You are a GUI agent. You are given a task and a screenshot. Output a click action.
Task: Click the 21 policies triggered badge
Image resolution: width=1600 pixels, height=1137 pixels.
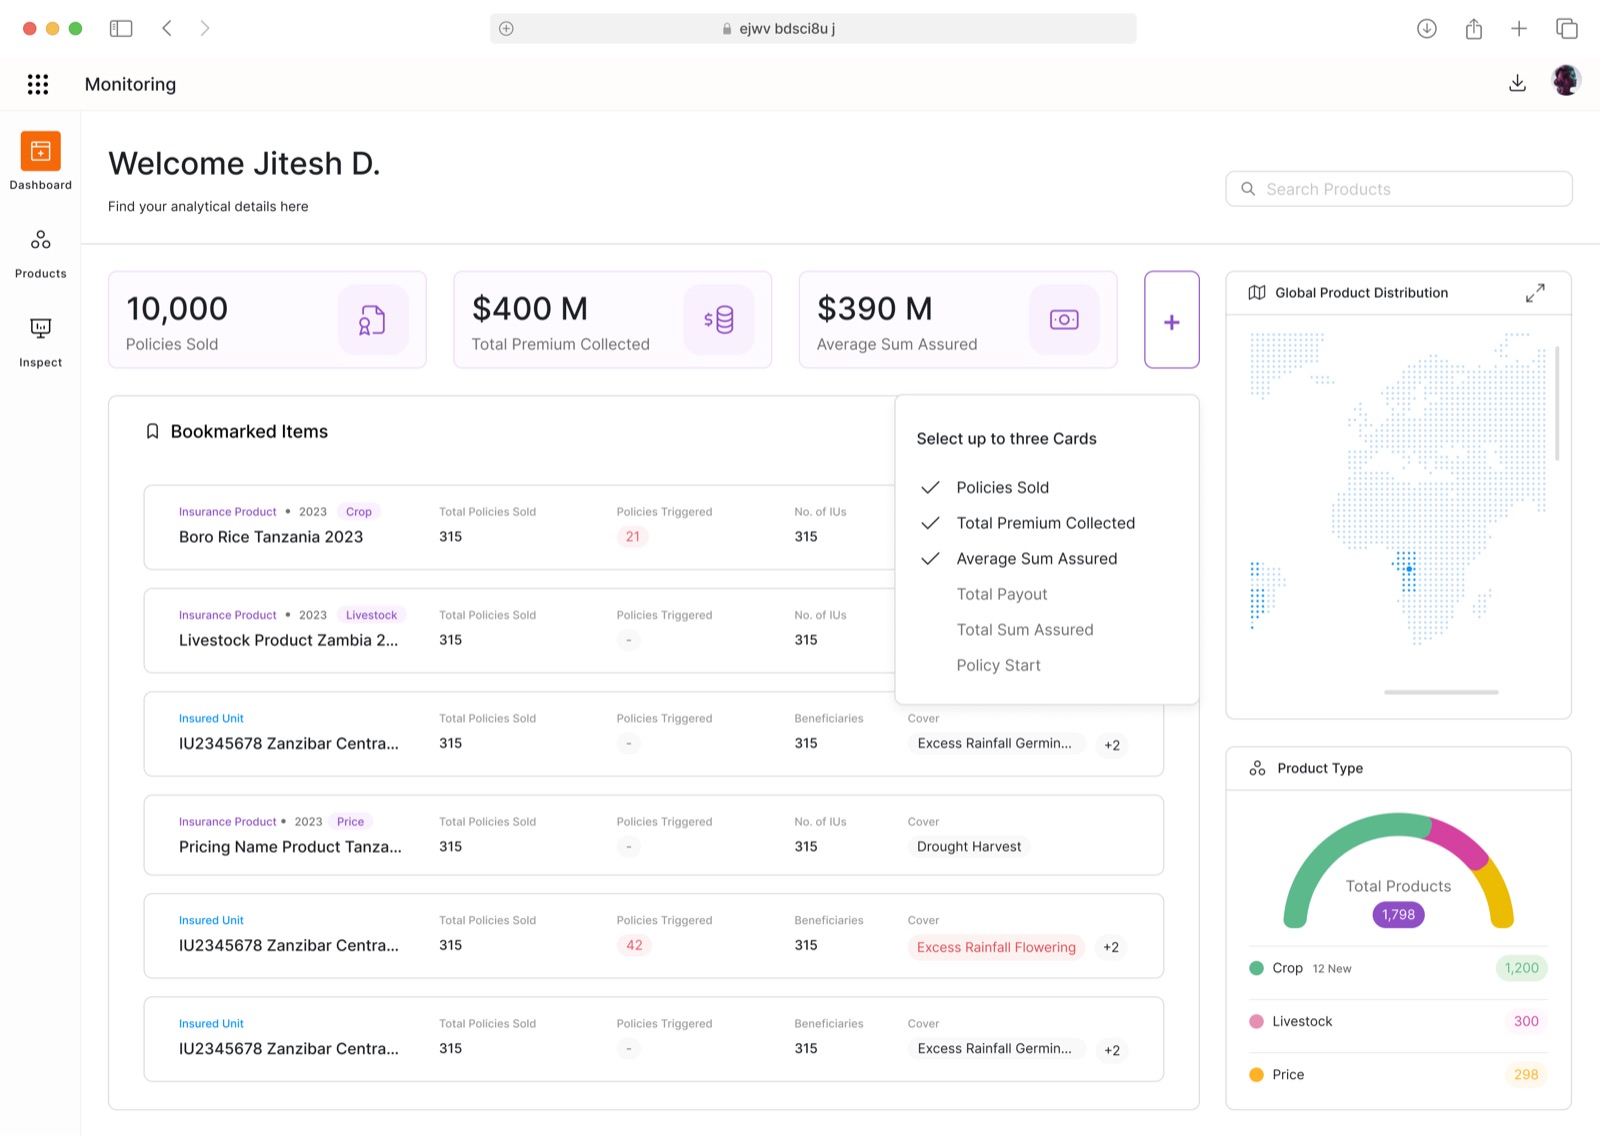click(x=633, y=537)
